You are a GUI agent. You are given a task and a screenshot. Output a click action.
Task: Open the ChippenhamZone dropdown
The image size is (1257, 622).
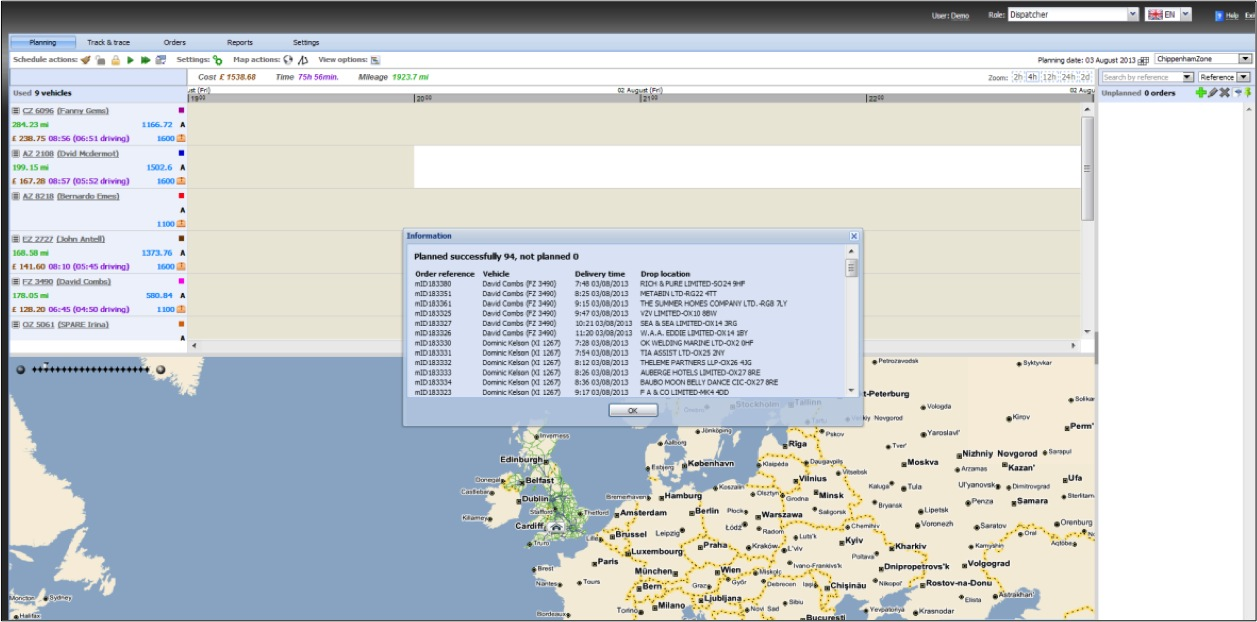tap(1244, 60)
